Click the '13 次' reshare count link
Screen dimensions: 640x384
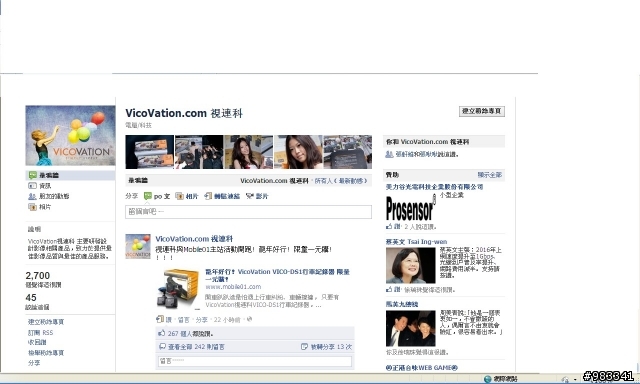point(331,346)
